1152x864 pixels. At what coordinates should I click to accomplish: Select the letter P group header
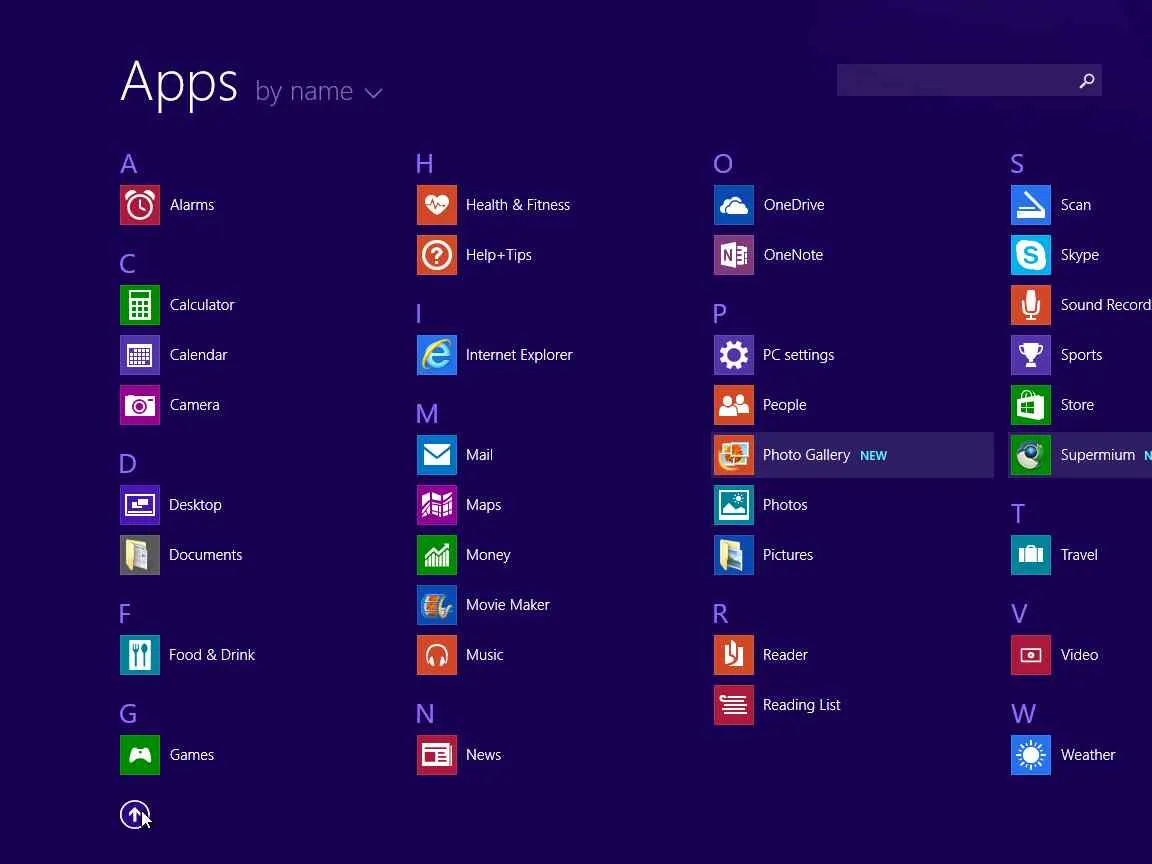[719, 314]
